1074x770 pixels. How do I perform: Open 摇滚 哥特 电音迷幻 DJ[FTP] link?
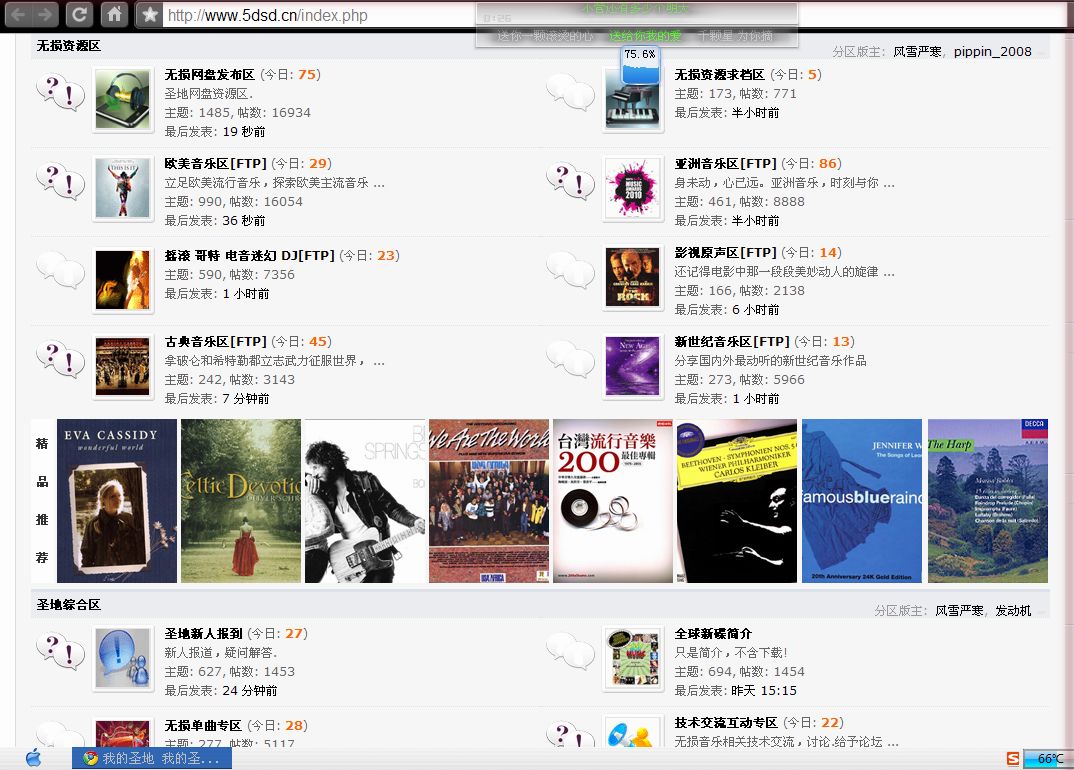click(x=249, y=256)
